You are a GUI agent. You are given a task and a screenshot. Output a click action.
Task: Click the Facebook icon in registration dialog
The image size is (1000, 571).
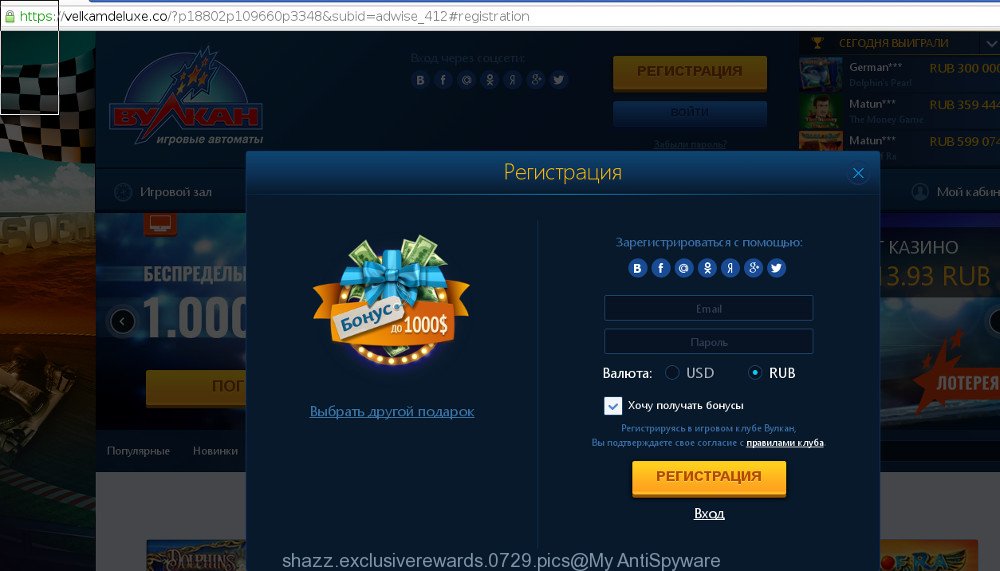(661, 268)
